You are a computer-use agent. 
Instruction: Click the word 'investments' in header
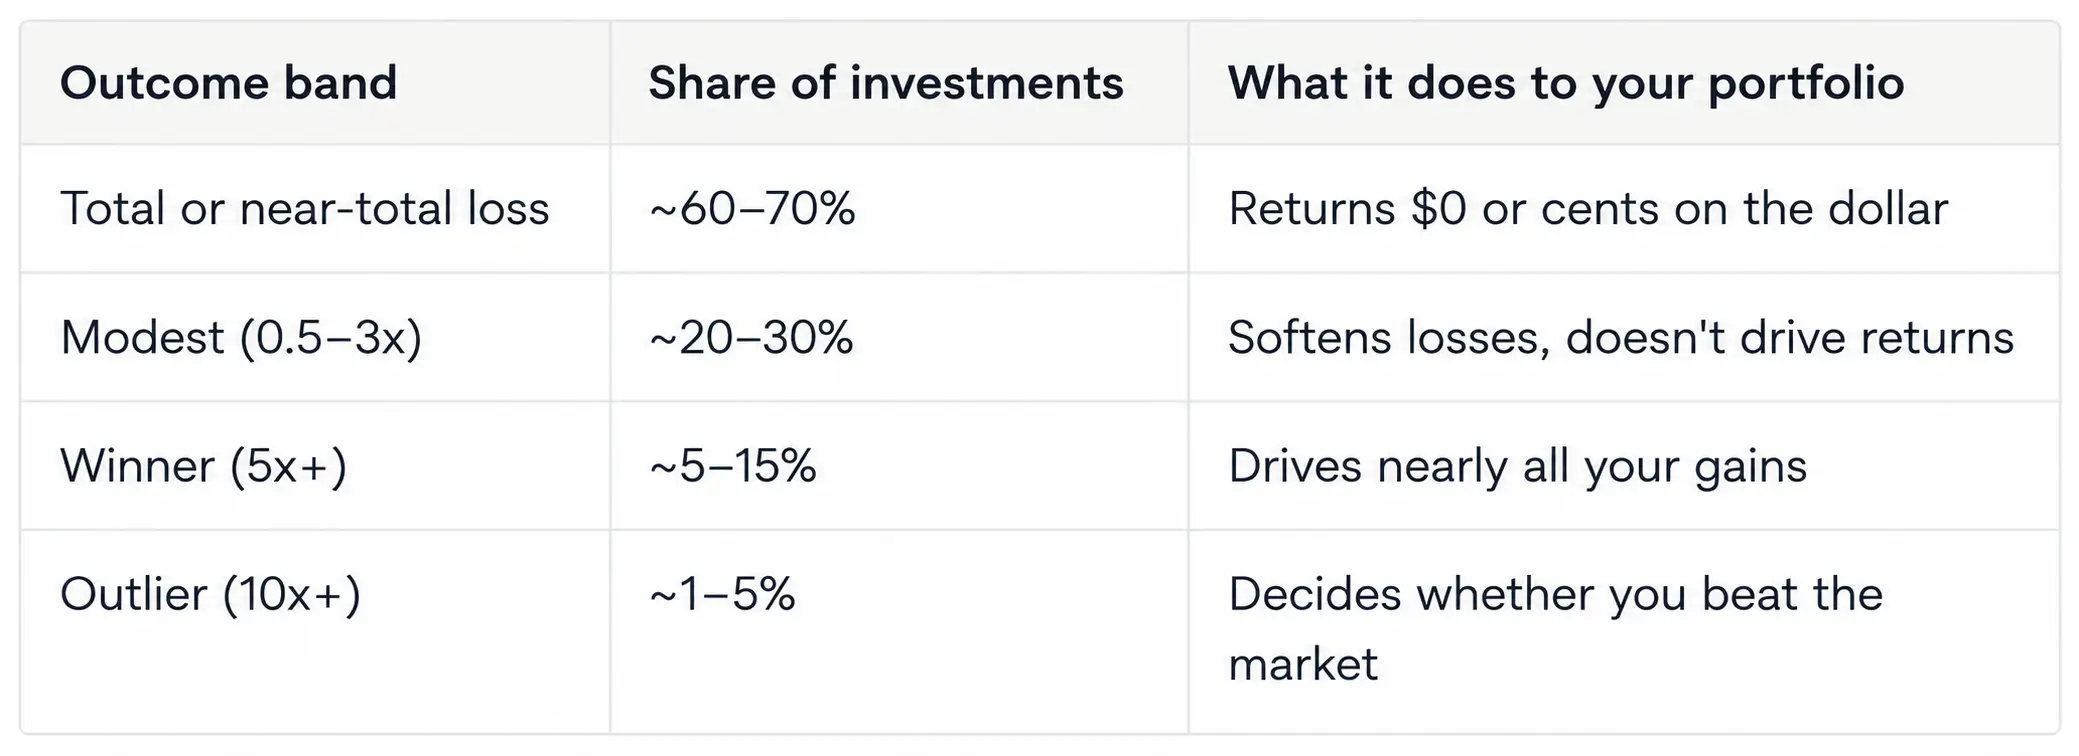pos(987,83)
